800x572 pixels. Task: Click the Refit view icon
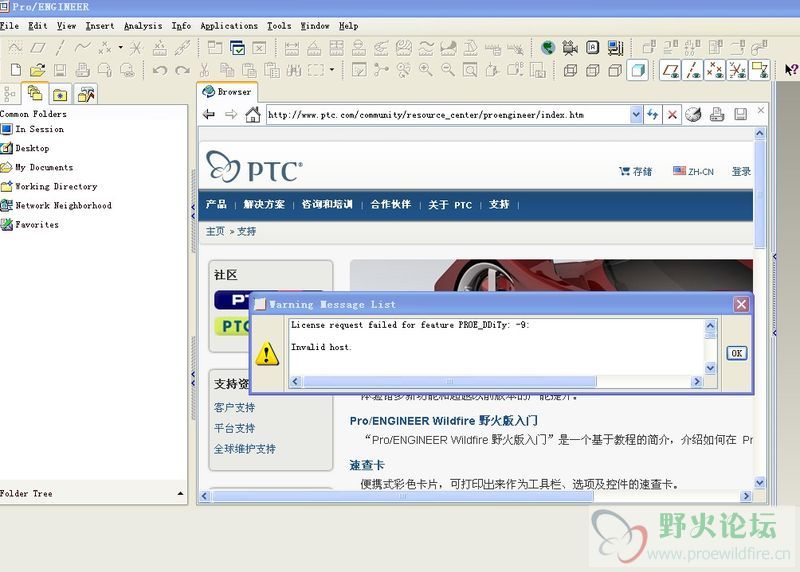(470, 69)
